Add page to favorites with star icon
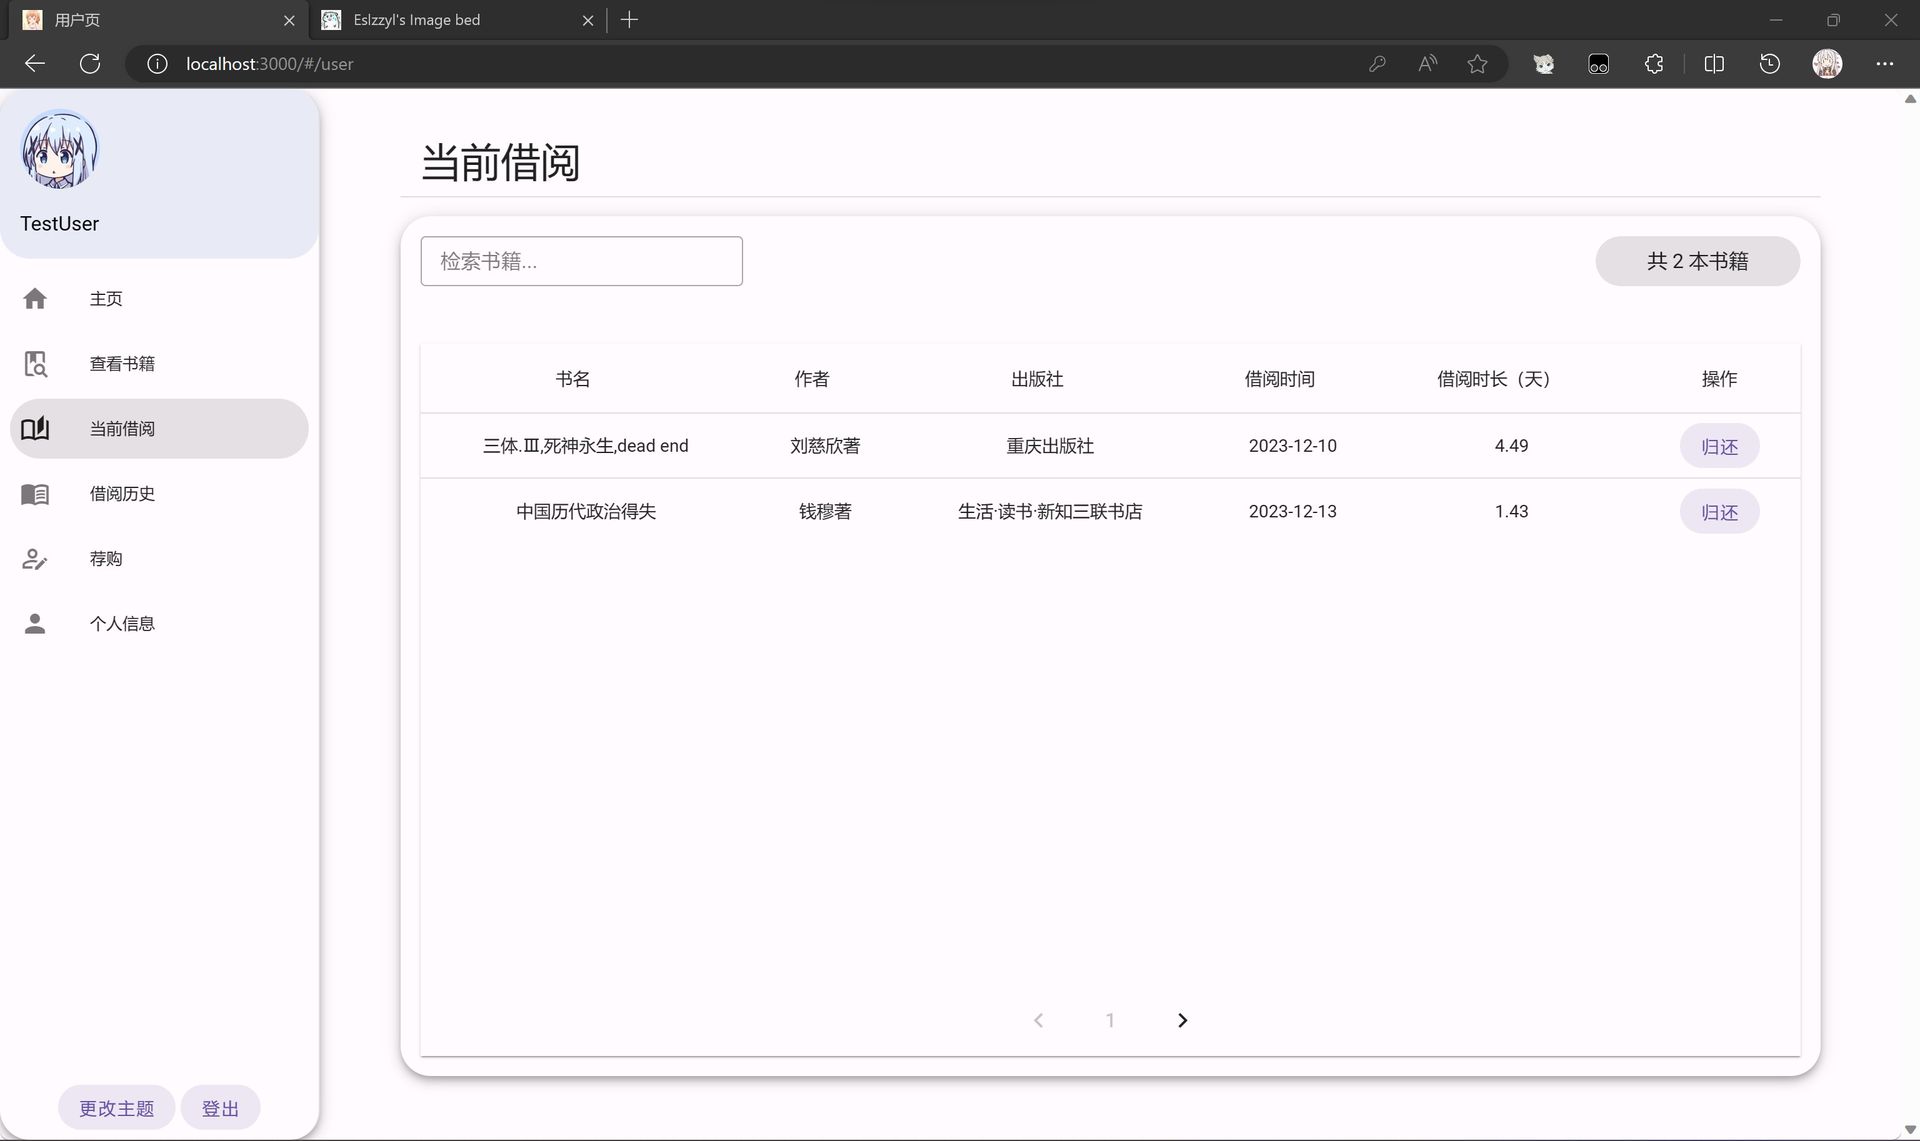The image size is (1920, 1141). click(1477, 64)
